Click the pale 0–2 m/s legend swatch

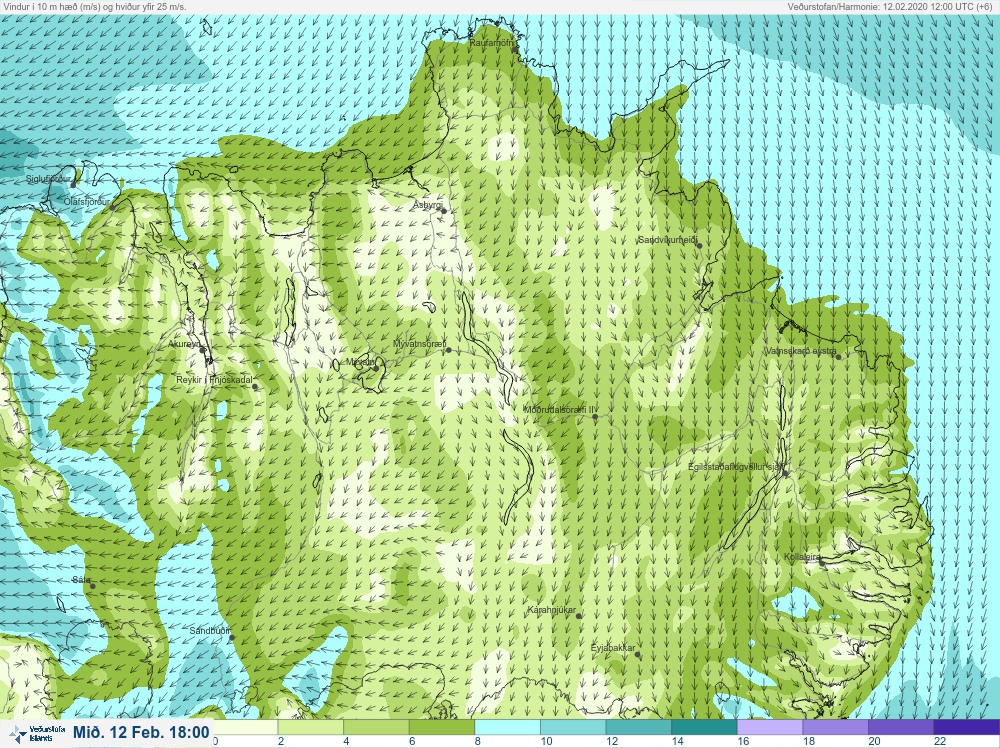(x=245, y=728)
